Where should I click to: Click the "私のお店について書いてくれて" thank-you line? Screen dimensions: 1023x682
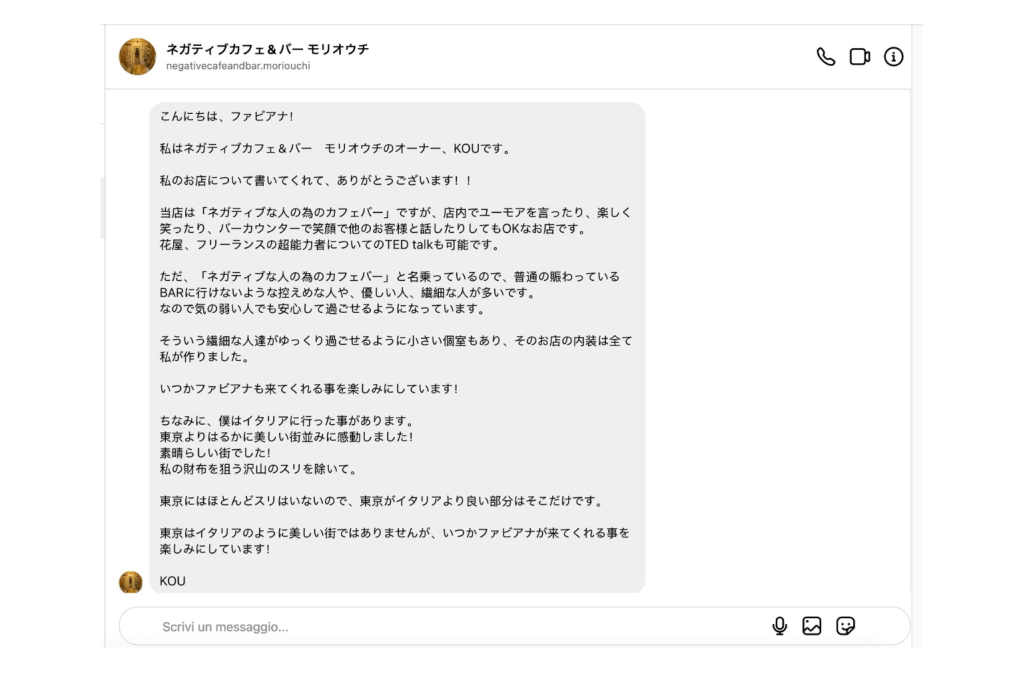pos(315,181)
